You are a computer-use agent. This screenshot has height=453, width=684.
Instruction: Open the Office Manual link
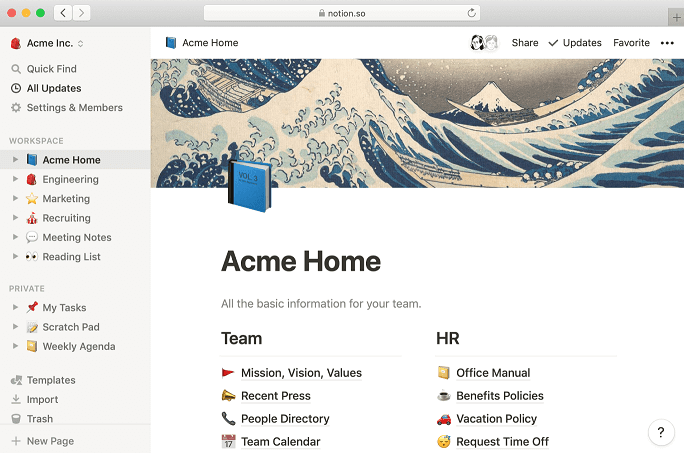493,373
